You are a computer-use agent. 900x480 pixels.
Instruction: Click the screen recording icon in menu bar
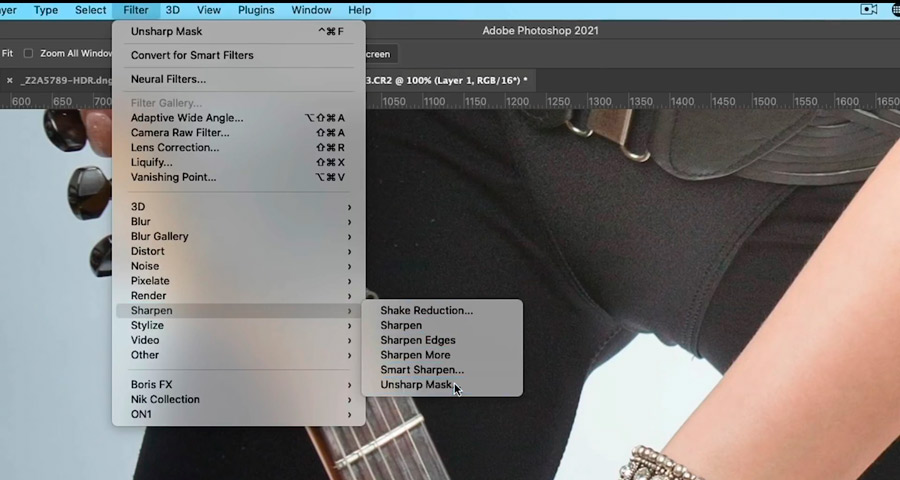pos(868,10)
